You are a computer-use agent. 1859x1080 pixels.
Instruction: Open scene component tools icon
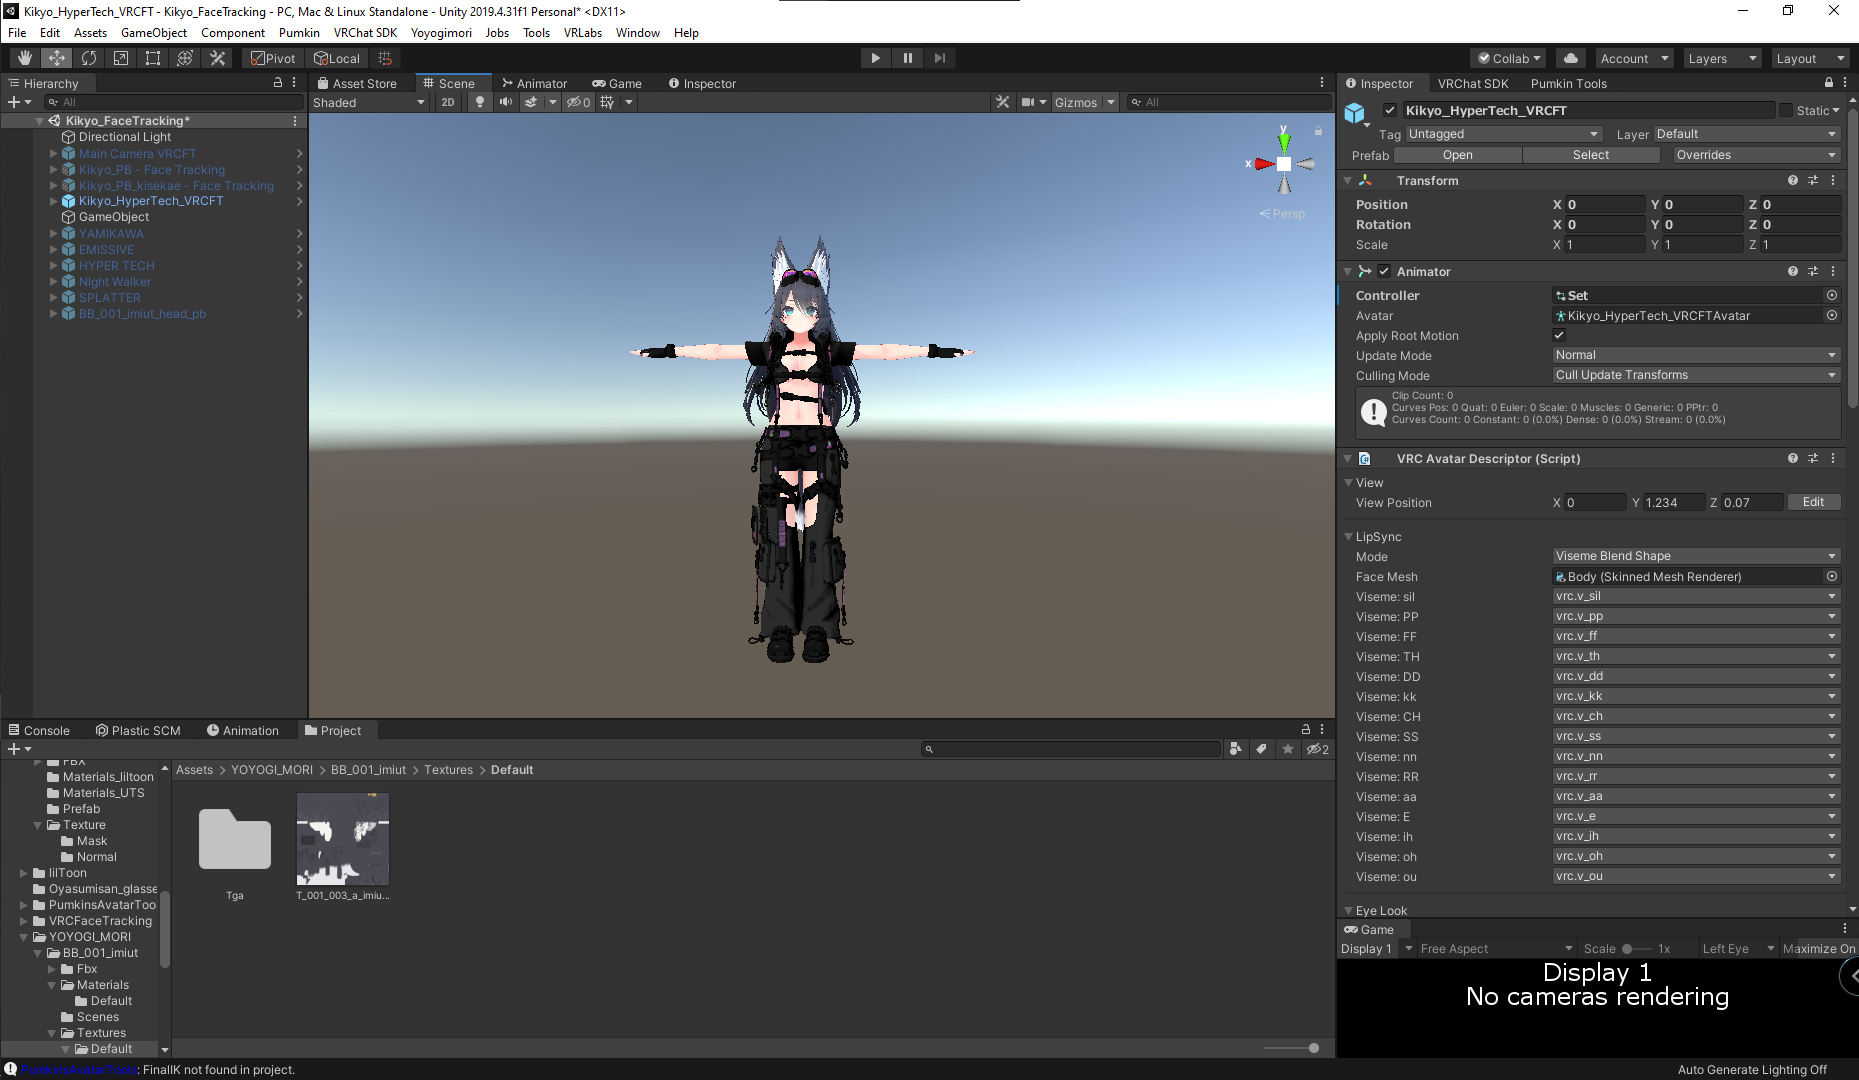click(x=1002, y=102)
